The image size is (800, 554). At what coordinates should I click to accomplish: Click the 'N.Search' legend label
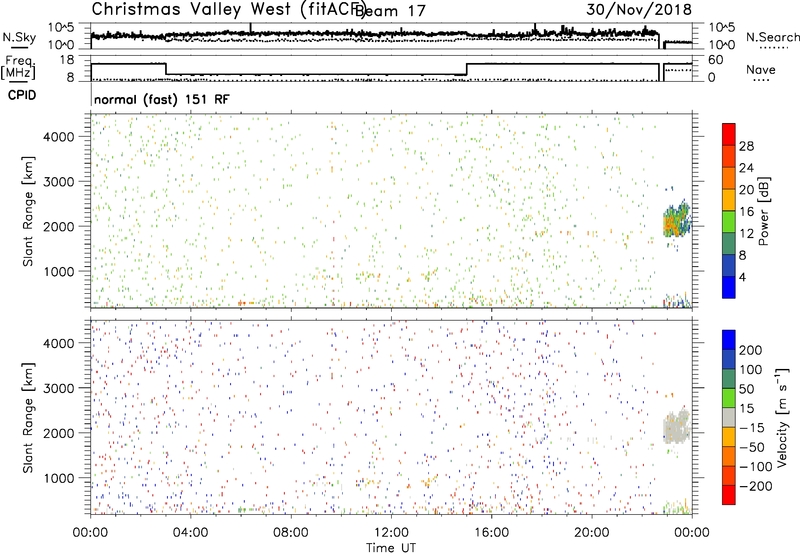[772, 37]
